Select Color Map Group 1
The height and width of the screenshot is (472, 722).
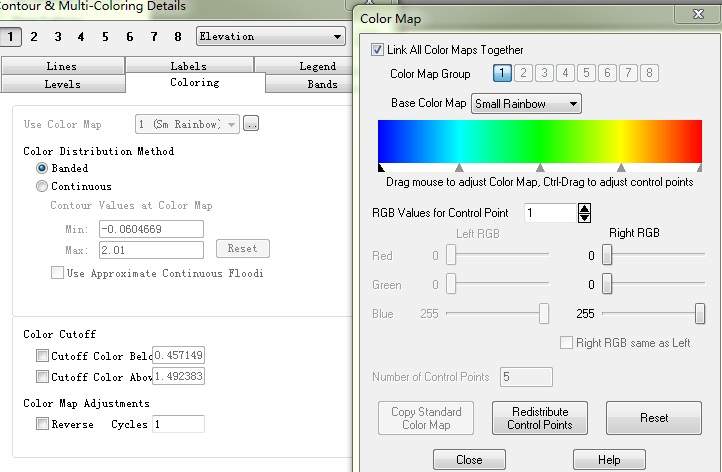[502, 73]
